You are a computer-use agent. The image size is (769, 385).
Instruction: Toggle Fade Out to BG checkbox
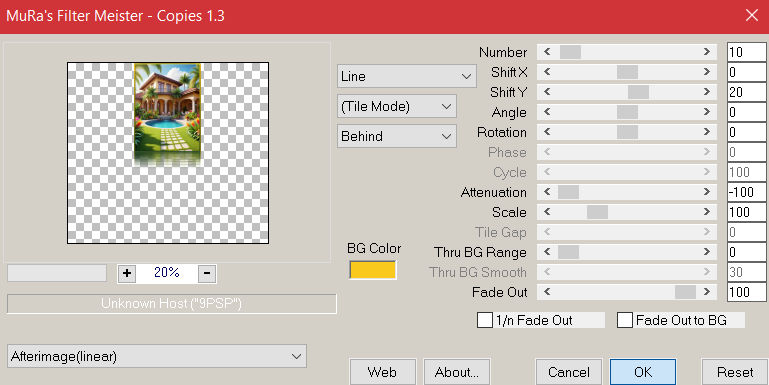[625, 320]
